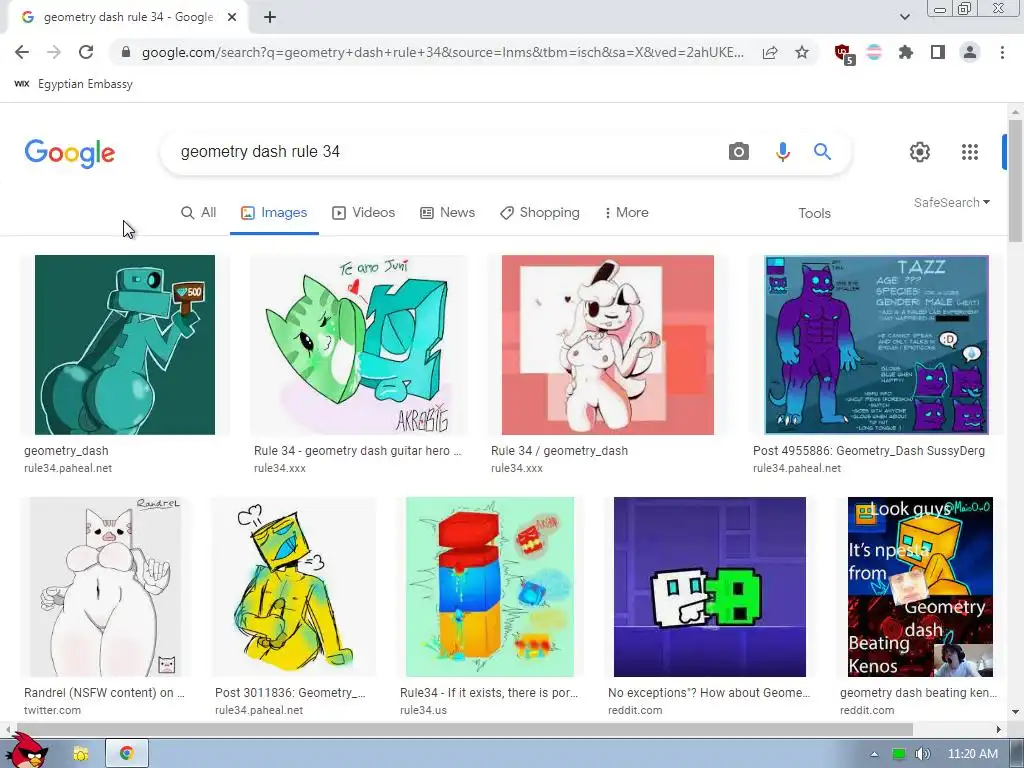
Task: Reload the current page
Action: [86, 52]
